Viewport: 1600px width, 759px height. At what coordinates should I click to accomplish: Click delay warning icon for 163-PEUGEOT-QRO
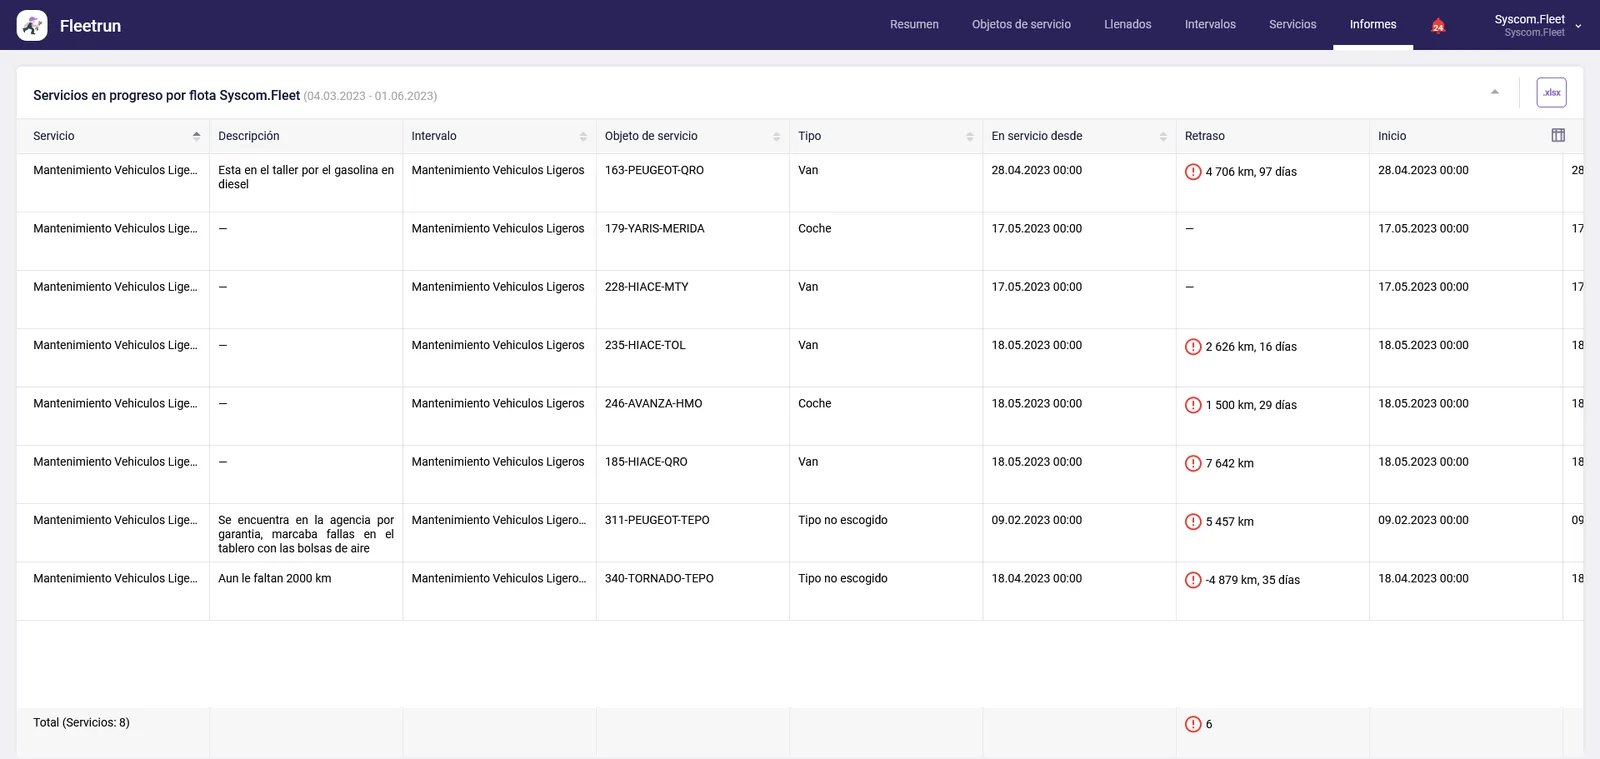(x=1193, y=172)
